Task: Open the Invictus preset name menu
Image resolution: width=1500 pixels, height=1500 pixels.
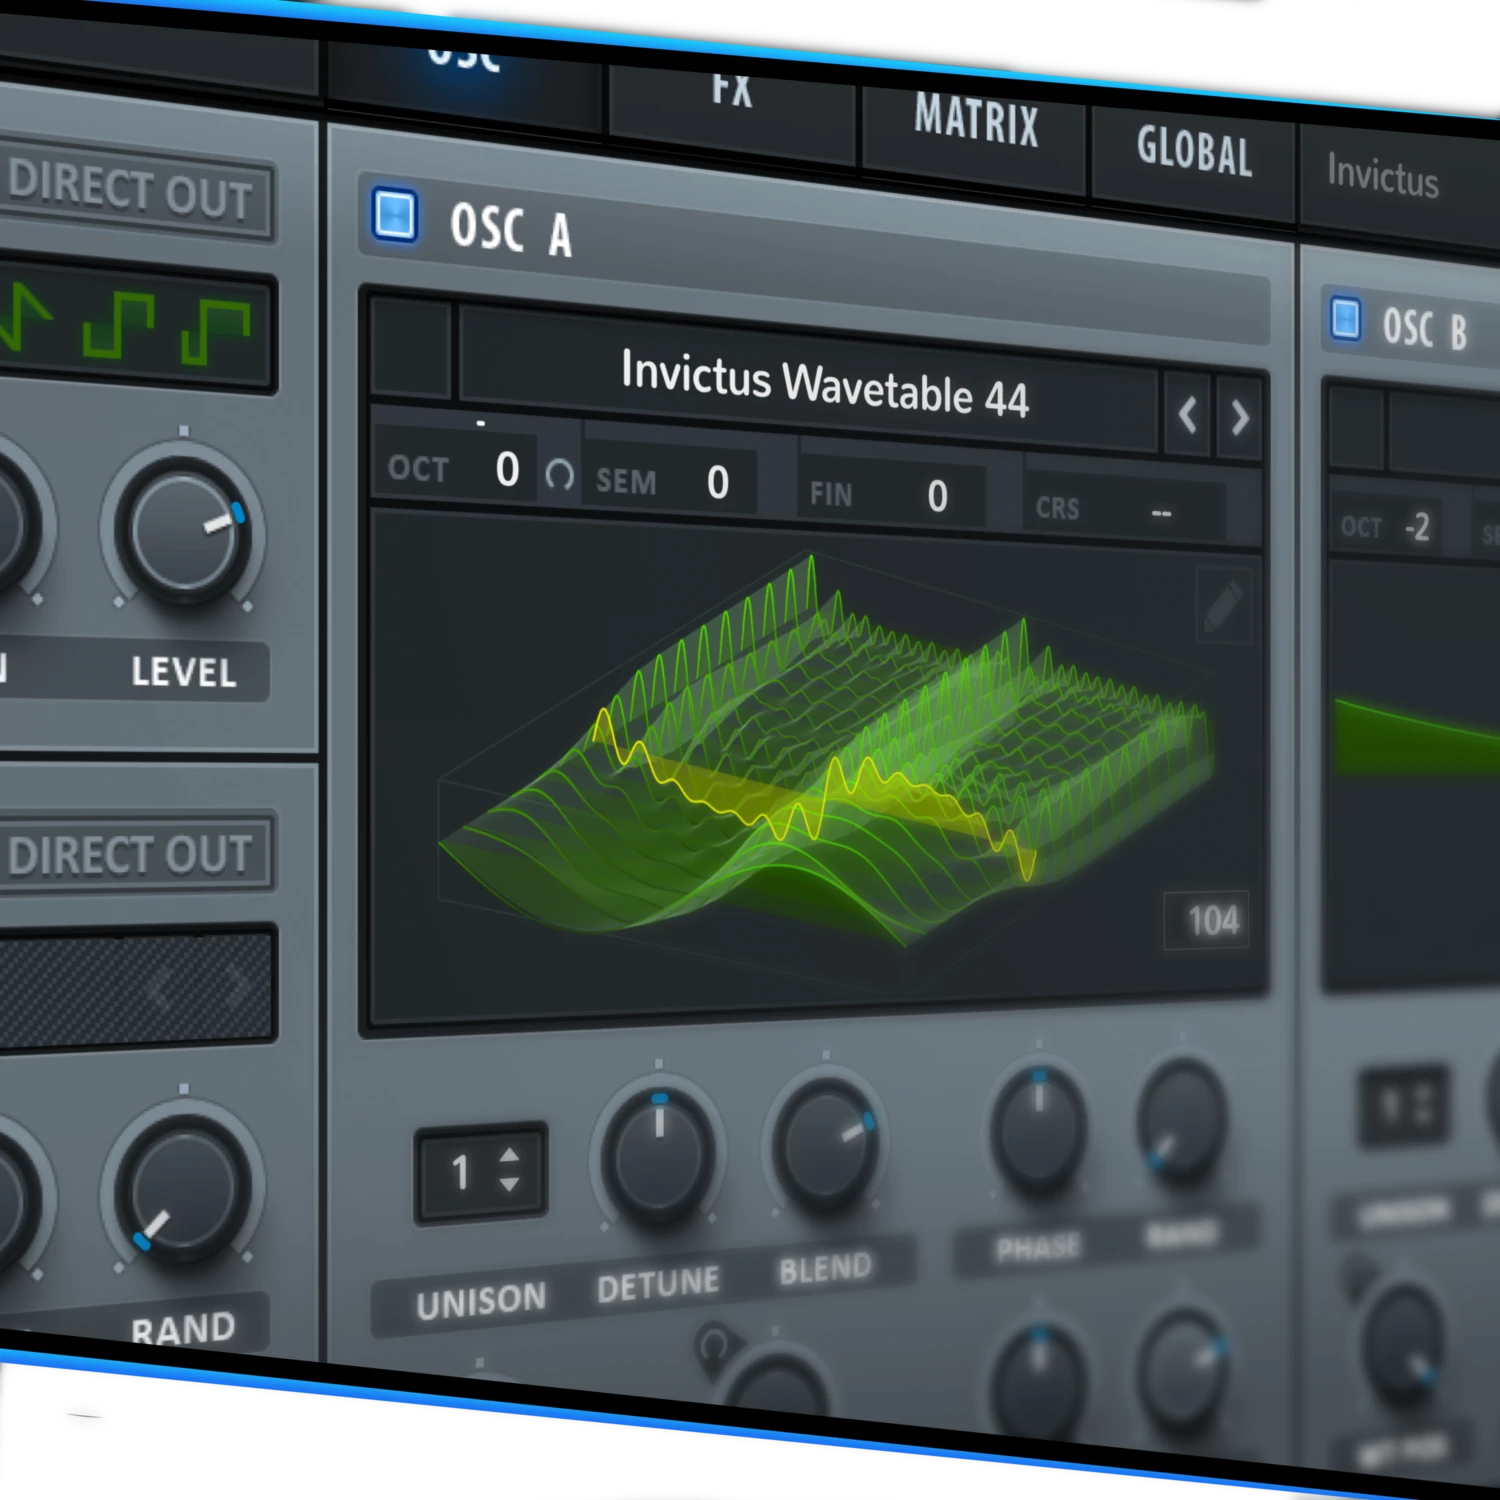Action: tap(1382, 178)
